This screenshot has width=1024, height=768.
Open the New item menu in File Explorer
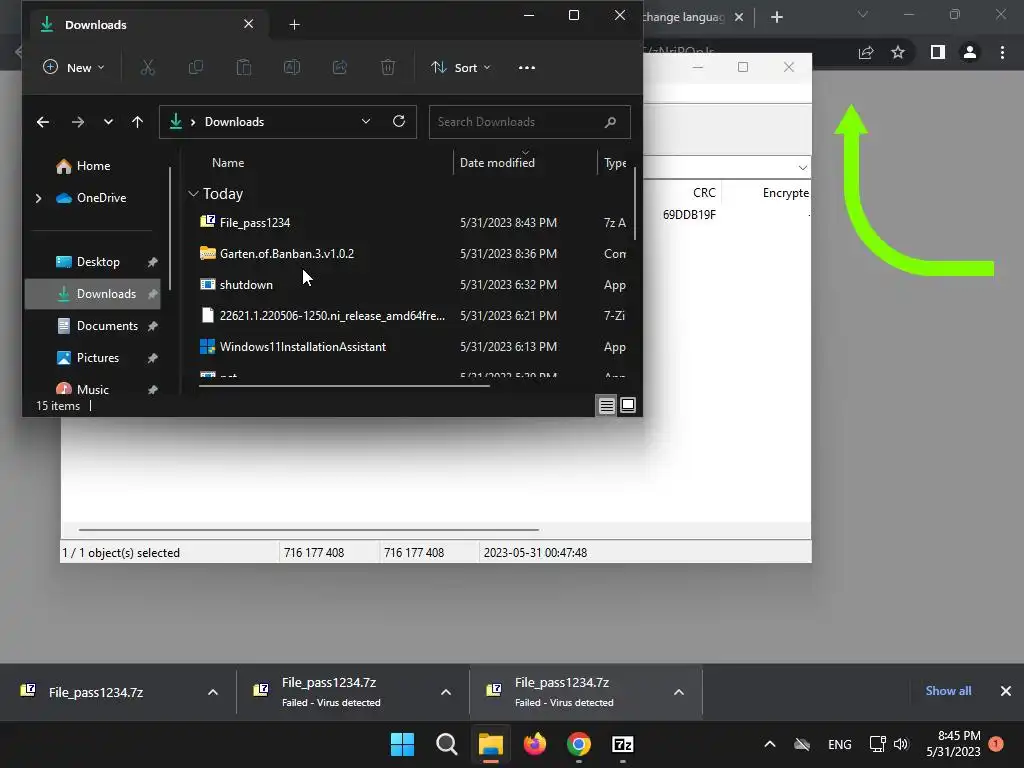click(73, 67)
